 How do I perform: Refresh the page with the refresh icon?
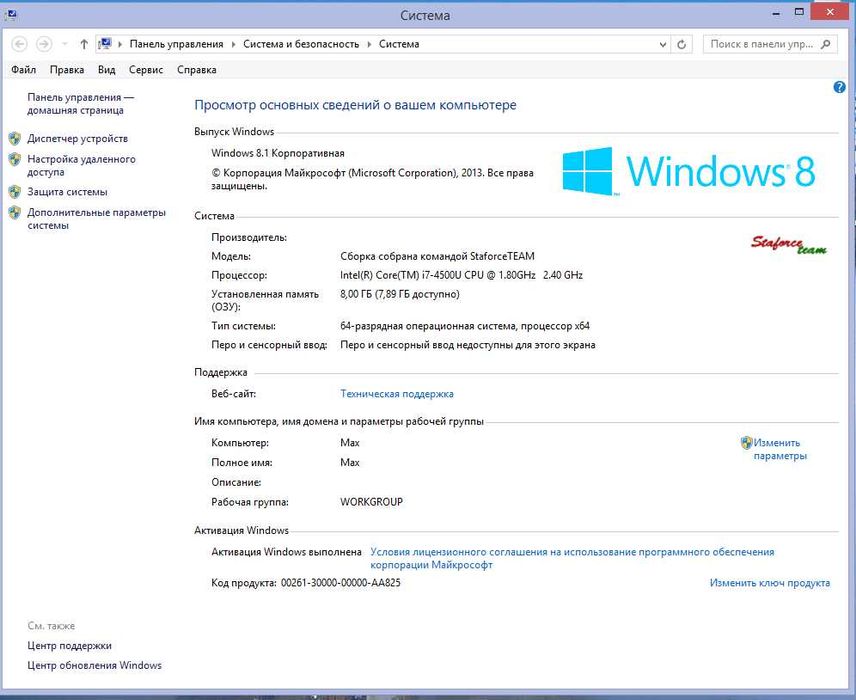click(681, 44)
